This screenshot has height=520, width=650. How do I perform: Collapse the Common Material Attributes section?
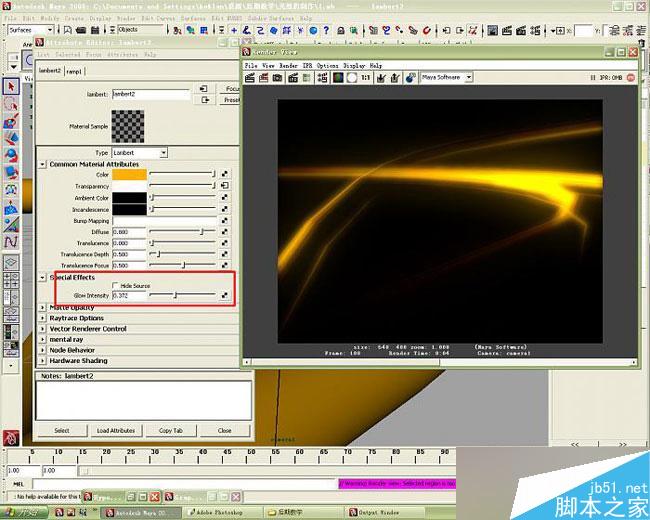tap(42, 164)
